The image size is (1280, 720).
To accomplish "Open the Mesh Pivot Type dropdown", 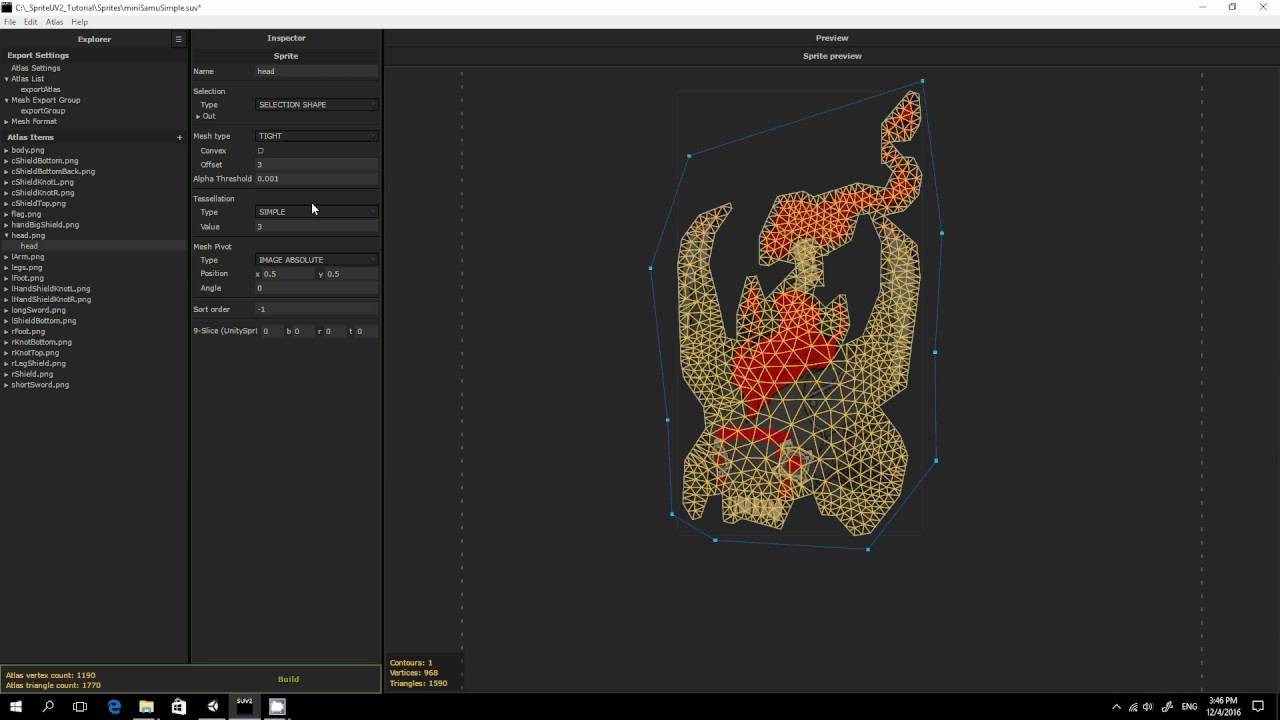I will [x=315, y=259].
